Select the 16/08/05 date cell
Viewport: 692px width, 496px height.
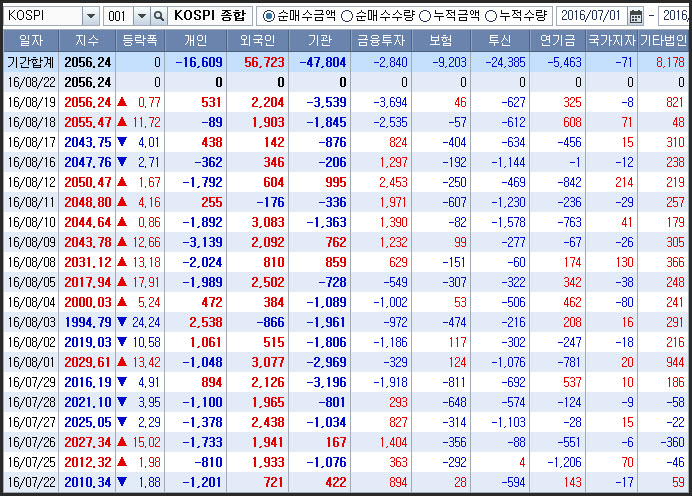[x=31, y=282]
